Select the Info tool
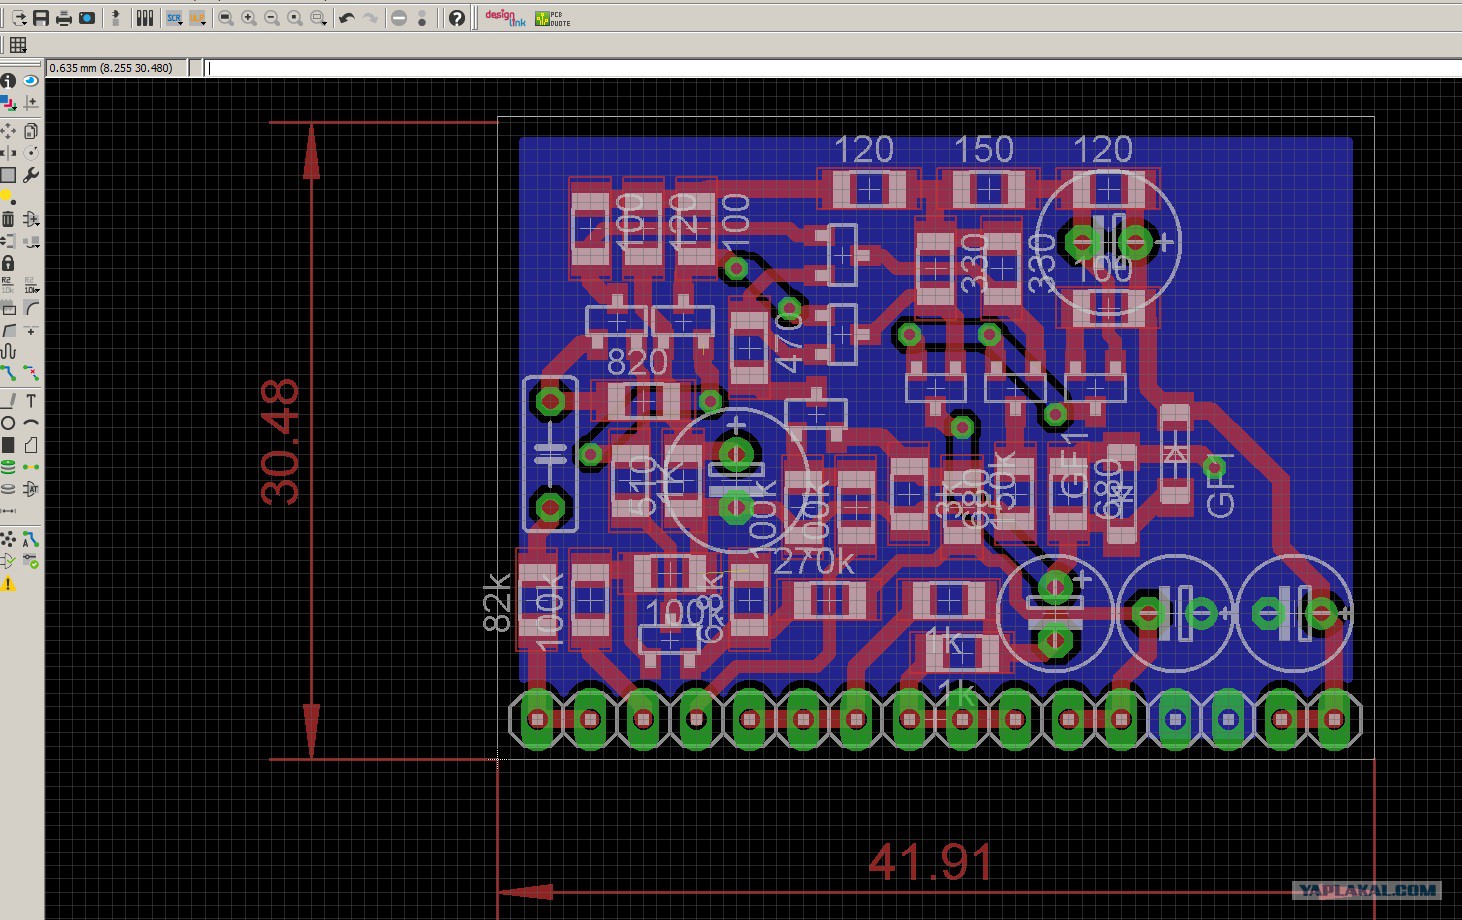The image size is (1462, 920). pyautogui.click(x=8, y=81)
